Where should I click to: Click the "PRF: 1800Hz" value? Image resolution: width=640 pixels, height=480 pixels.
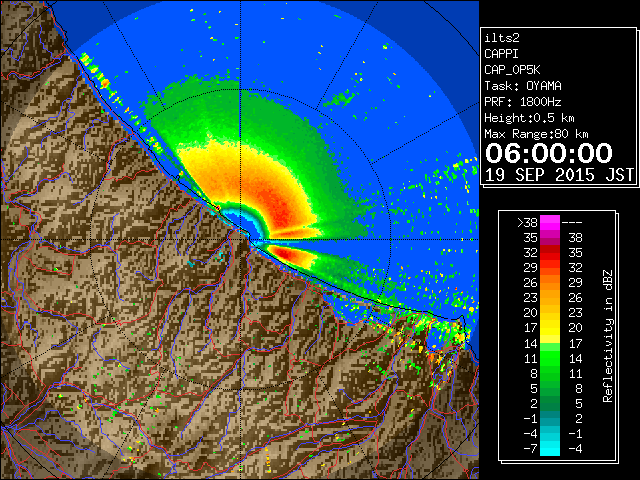523,102
